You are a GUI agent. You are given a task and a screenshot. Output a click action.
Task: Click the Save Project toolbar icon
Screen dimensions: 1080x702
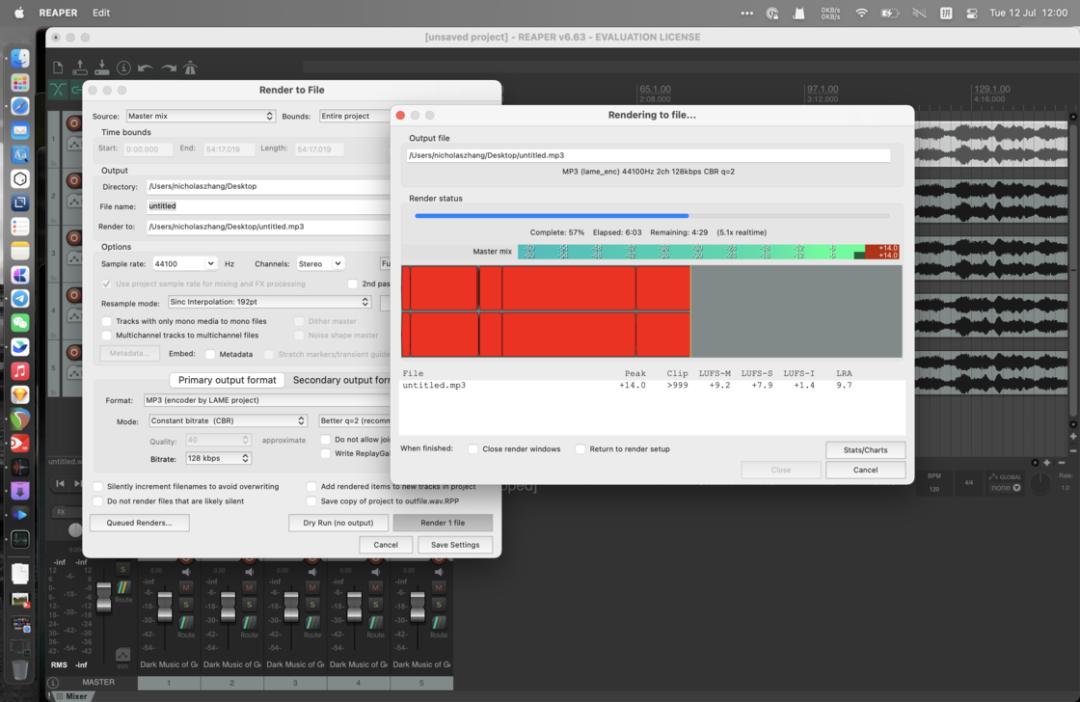[102, 67]
